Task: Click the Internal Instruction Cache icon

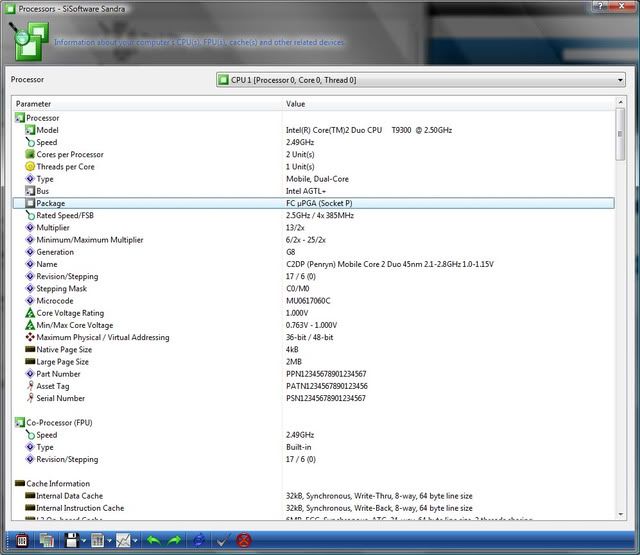Action: [x=30, y=508]
